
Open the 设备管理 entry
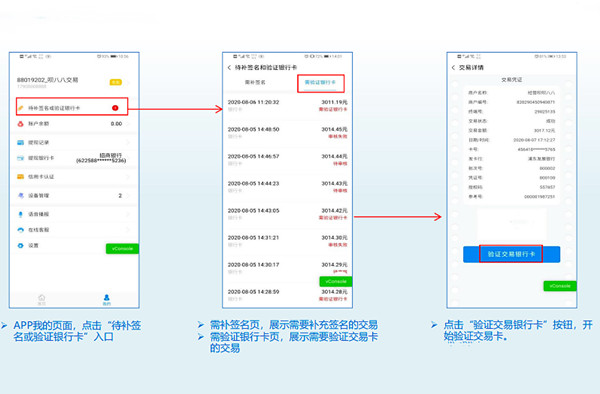point(74,195)
